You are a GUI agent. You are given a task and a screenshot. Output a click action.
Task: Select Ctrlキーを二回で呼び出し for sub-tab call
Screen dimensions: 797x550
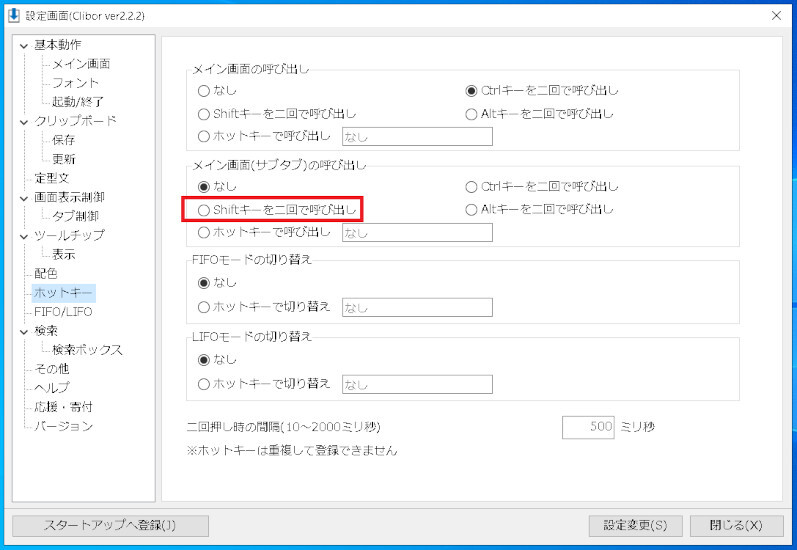coord(472,187)
